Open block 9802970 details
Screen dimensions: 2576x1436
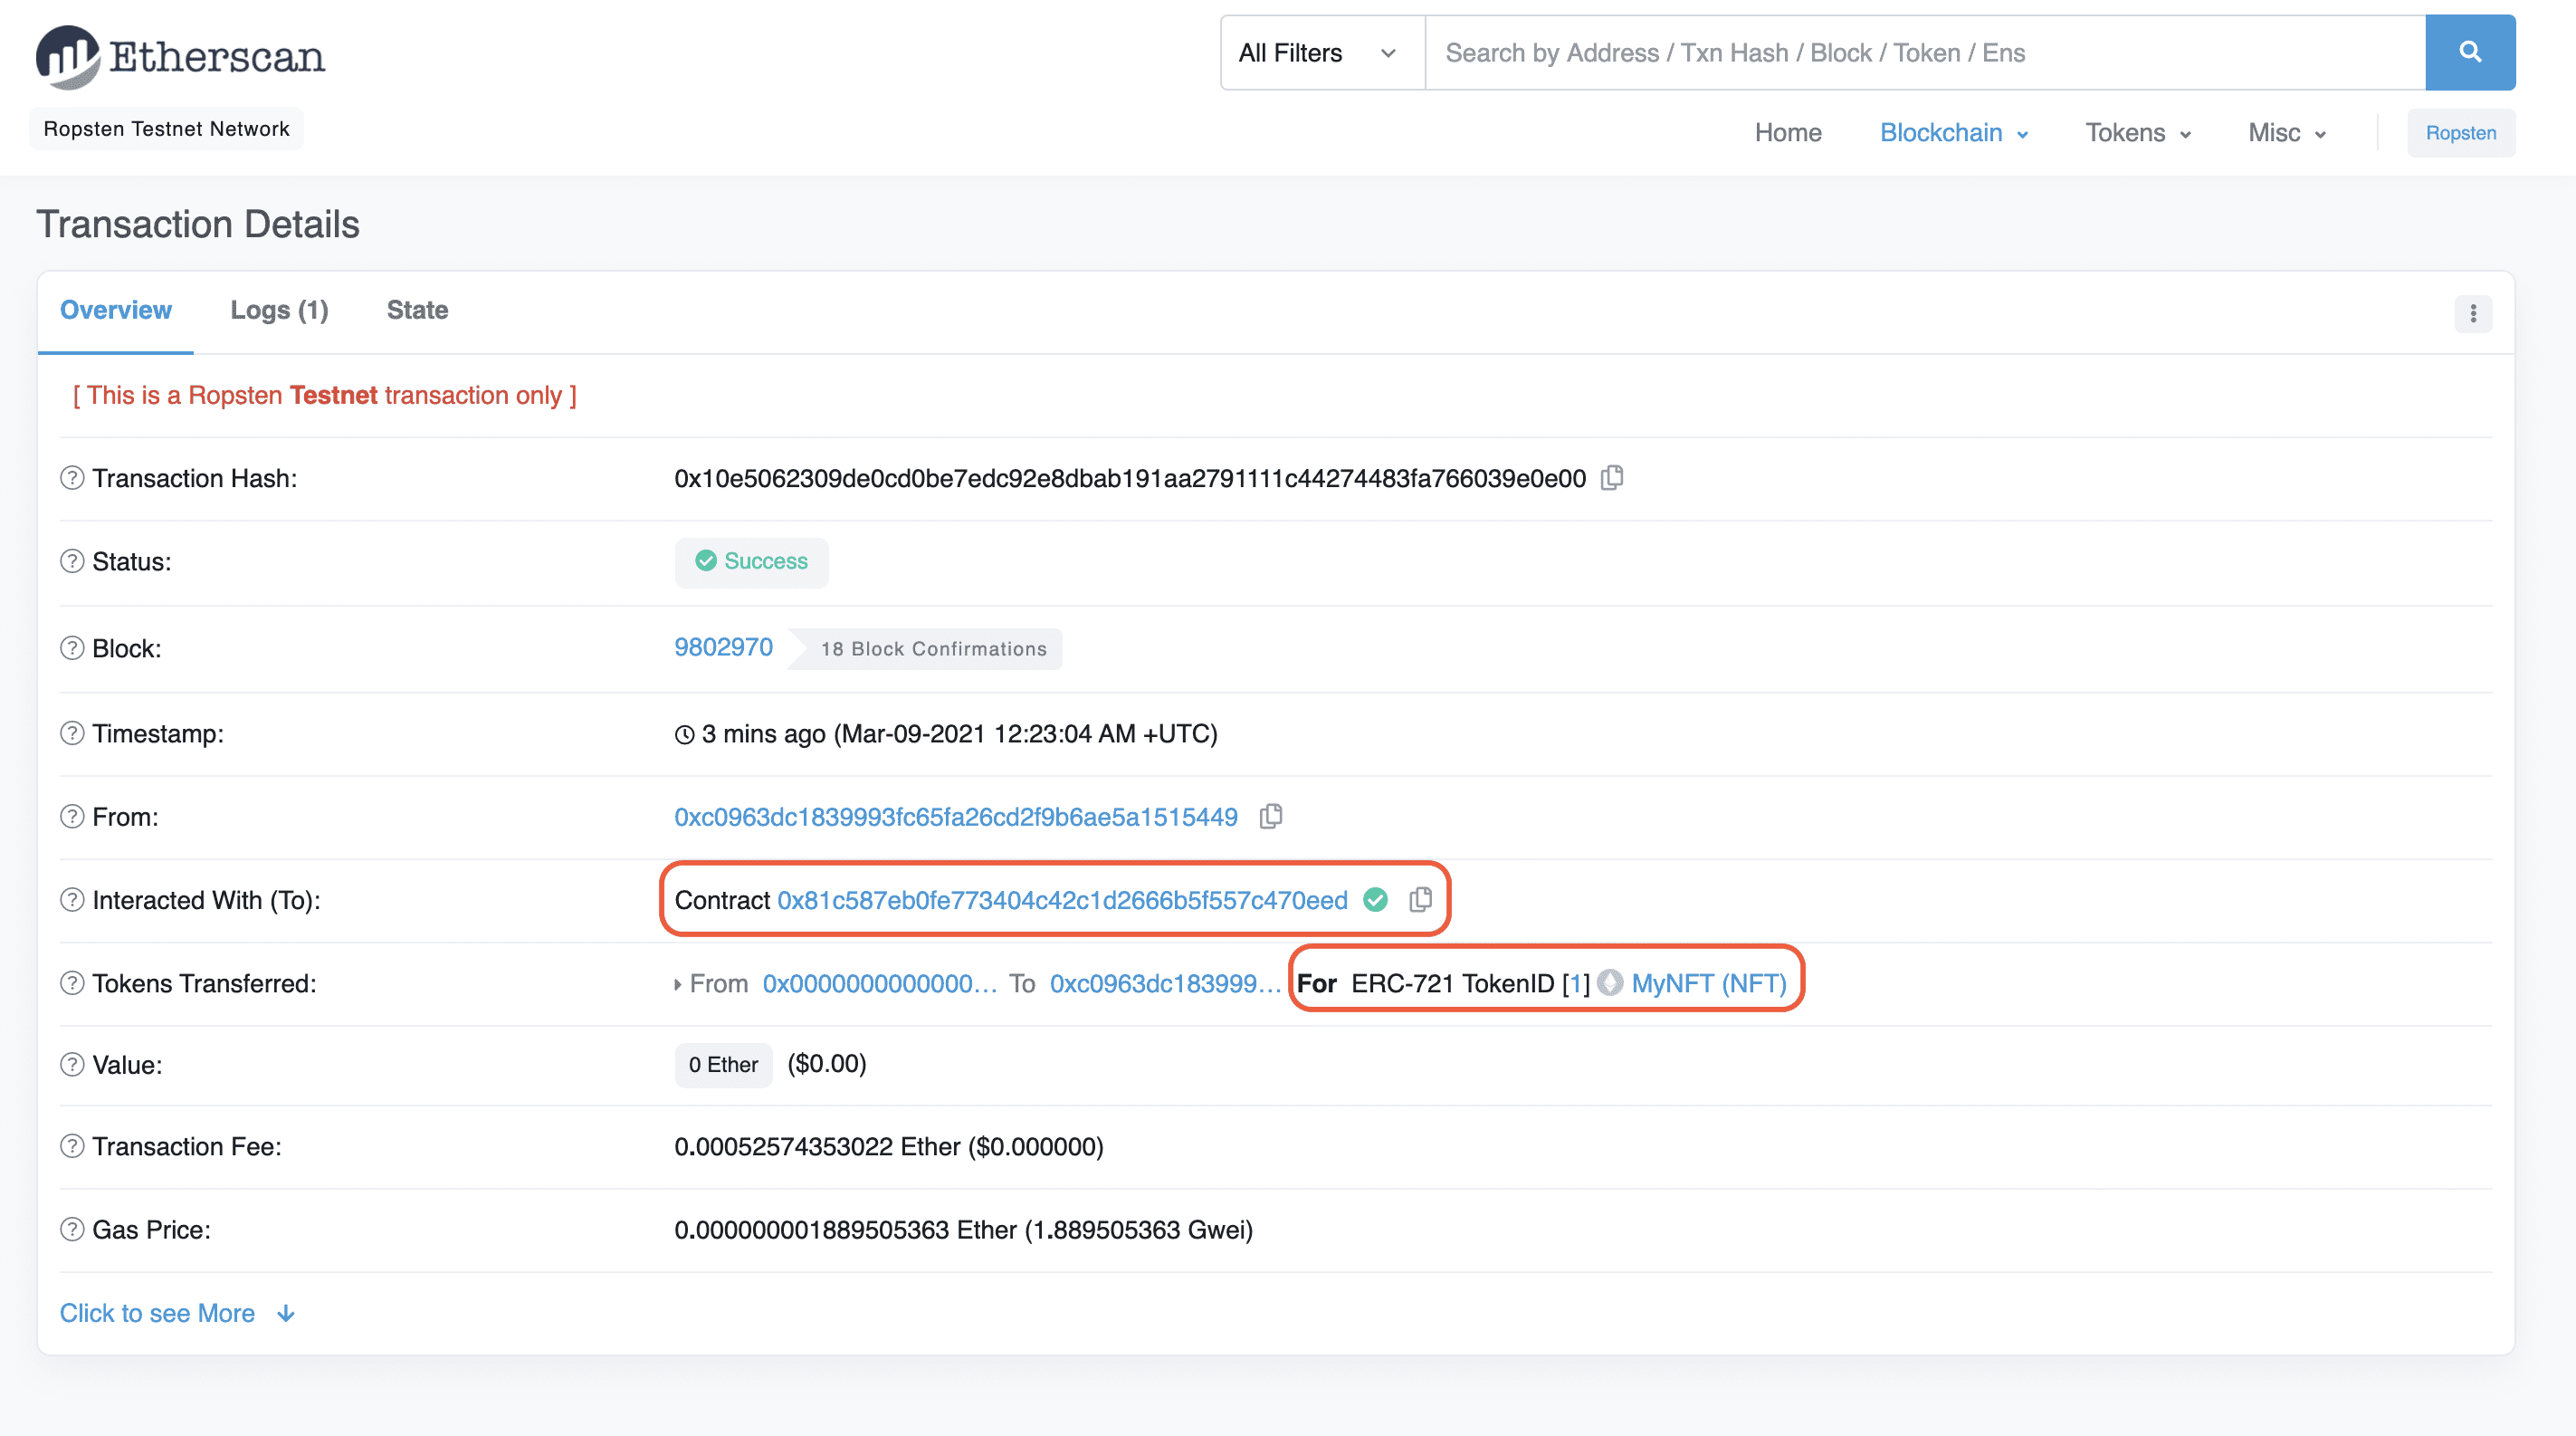click(x=723, y=647)
